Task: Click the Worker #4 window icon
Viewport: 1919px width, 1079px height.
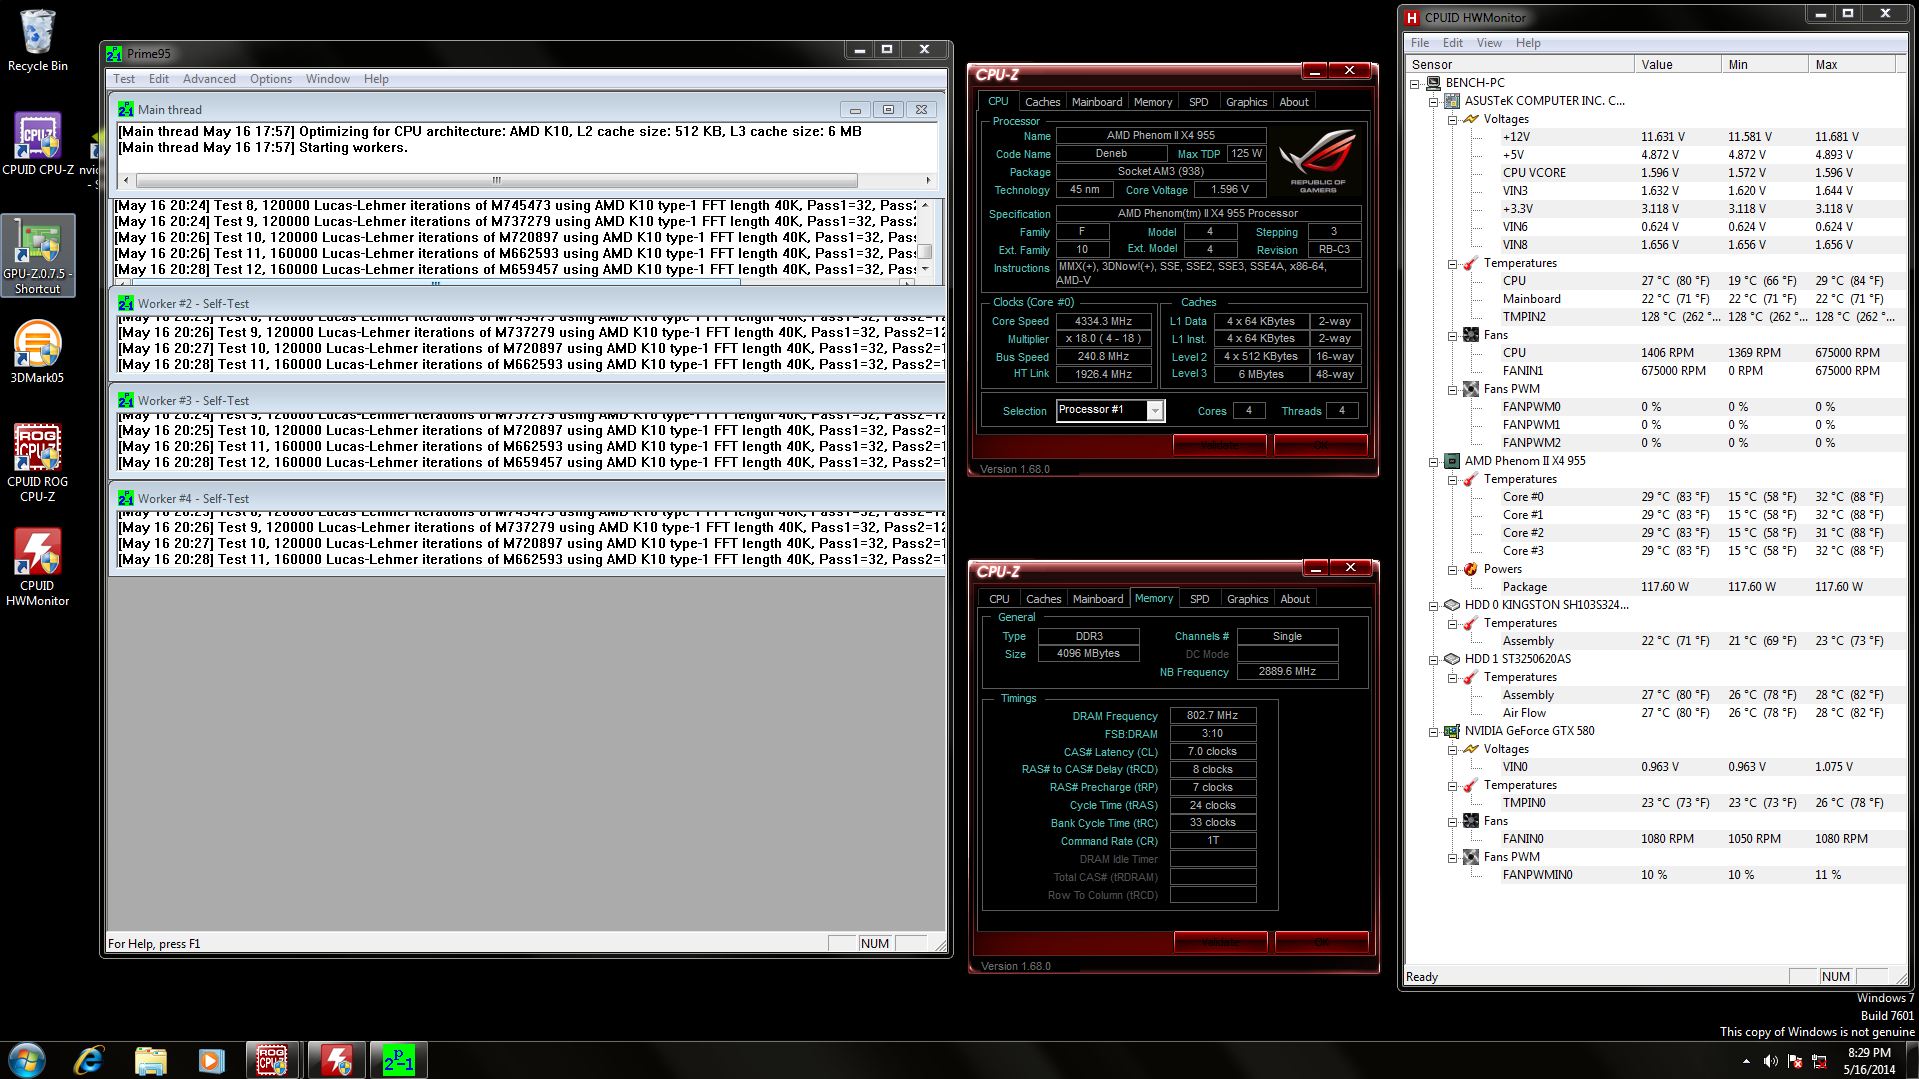Action: point(126,498)
